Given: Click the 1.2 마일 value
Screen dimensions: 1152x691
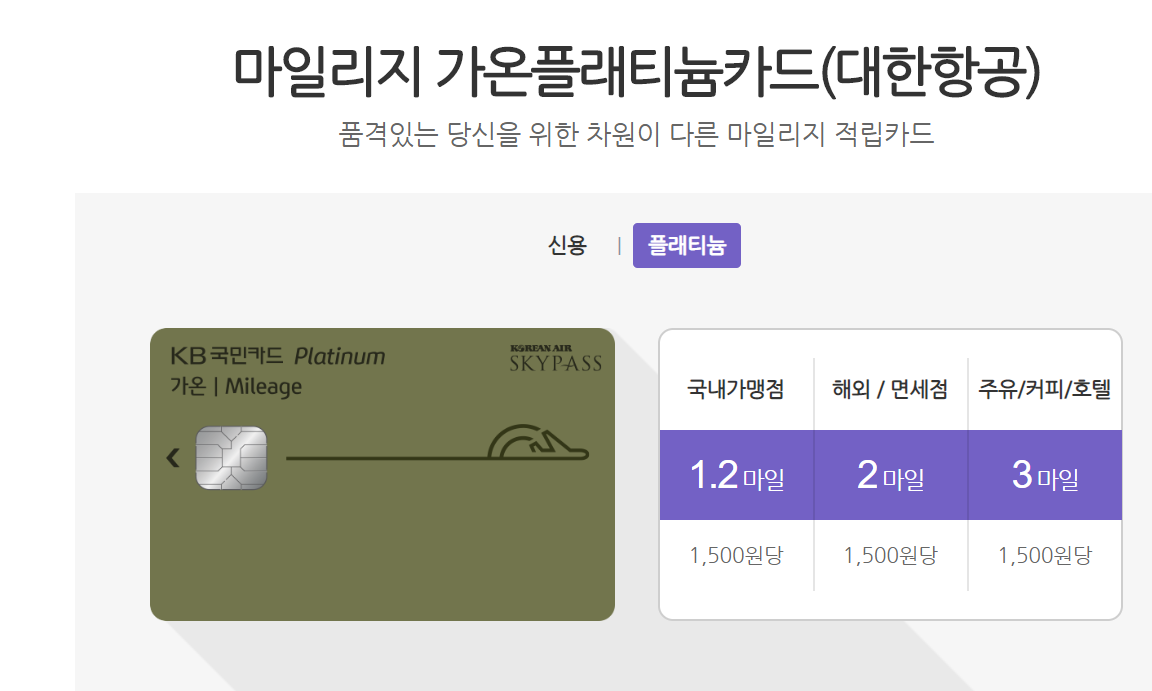Looking at the screenshot, I should [737, 475].
